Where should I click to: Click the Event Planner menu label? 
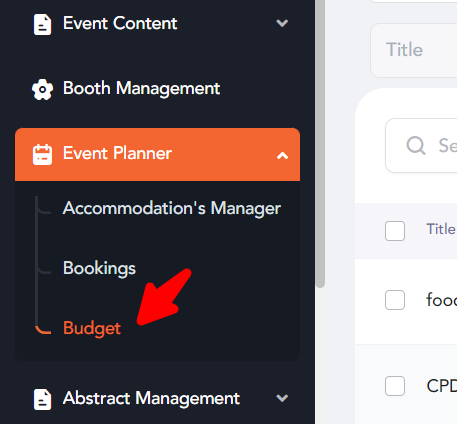click(x=117, y=153)
